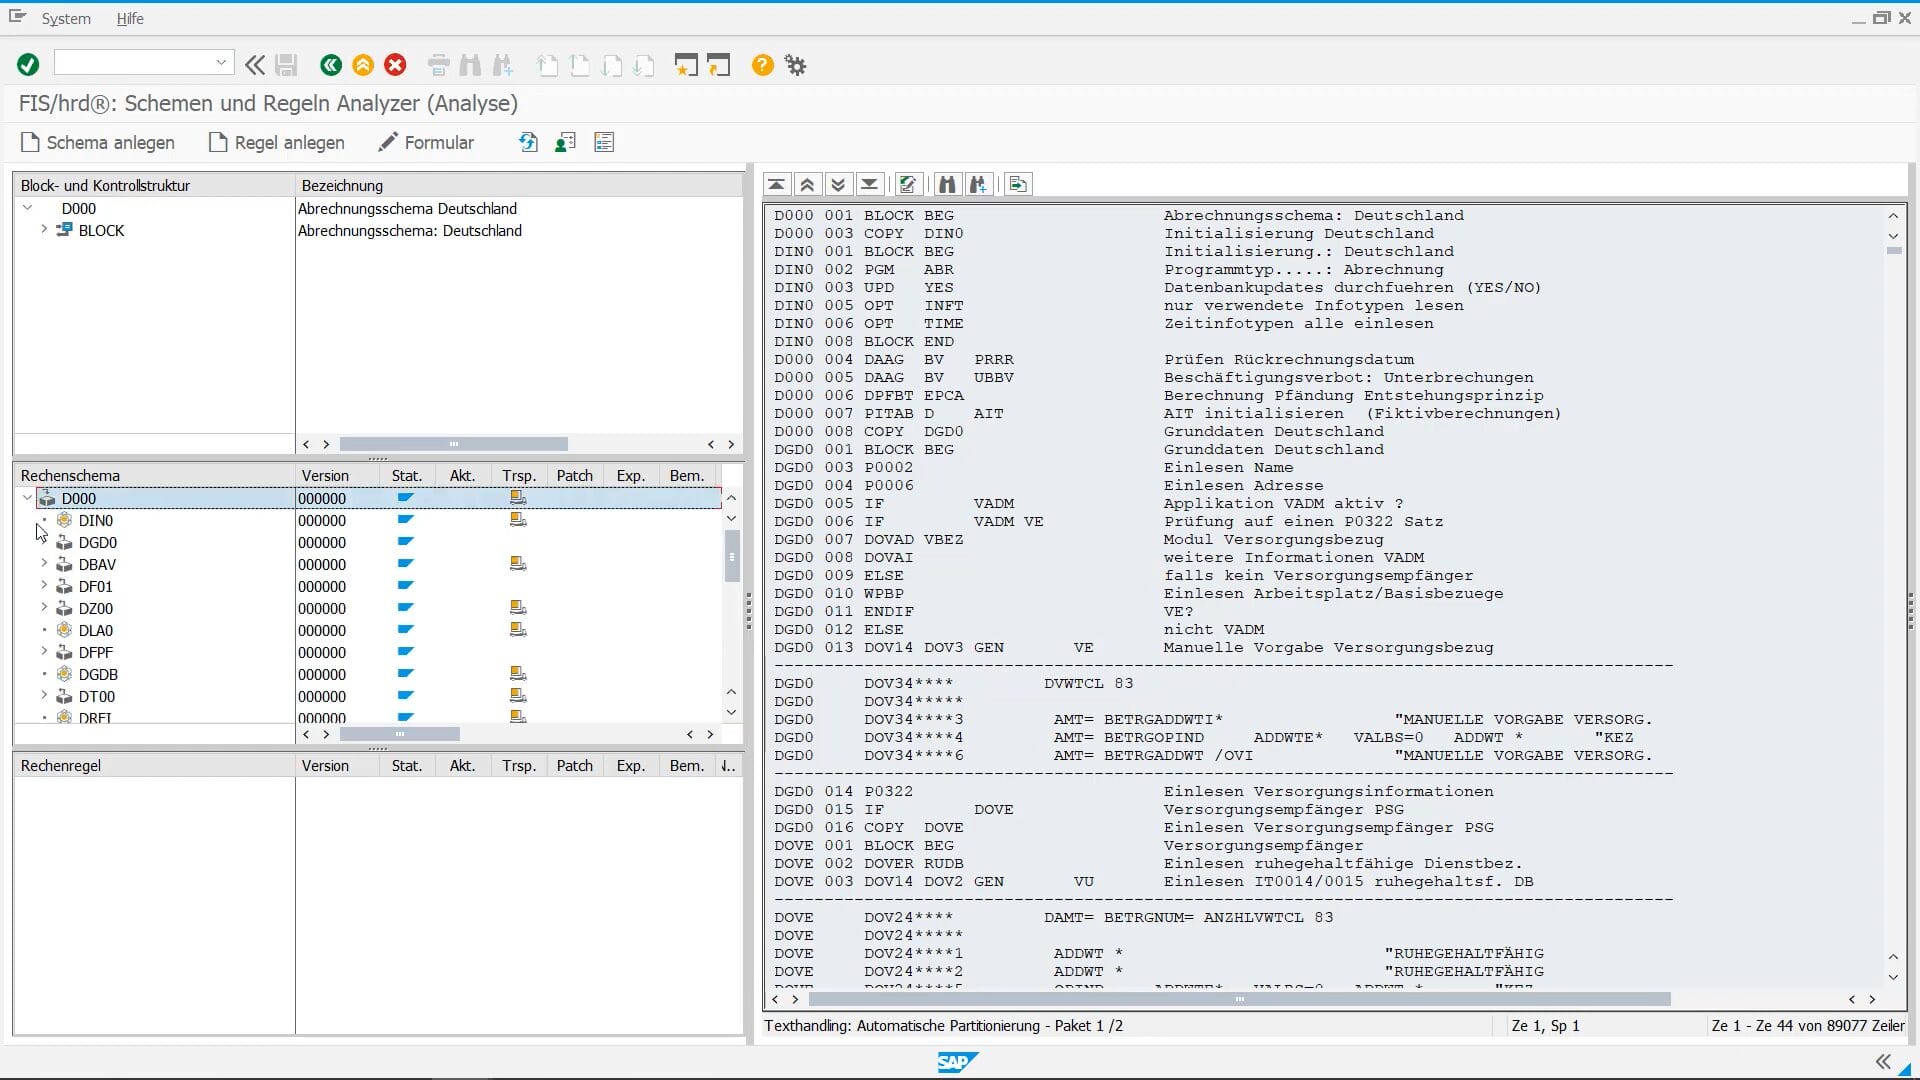Open the Hilfe menu
Viewport: 1920px width, 1080px height.
pyautogui.click(x=130, y=18)
